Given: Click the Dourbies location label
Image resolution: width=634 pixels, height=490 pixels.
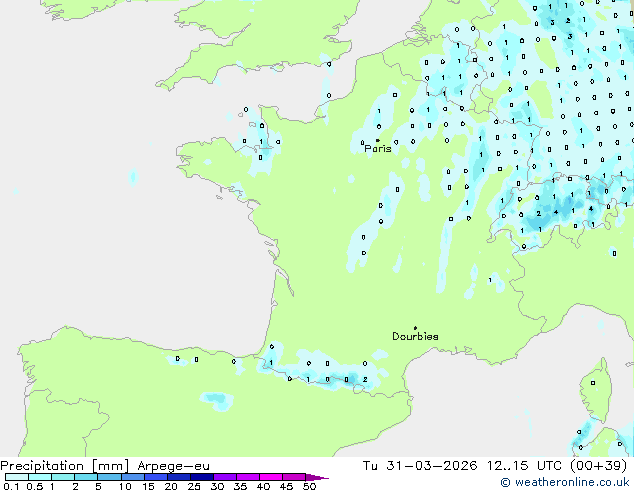Looking at the screenshot, I should [x=415, y=336].
